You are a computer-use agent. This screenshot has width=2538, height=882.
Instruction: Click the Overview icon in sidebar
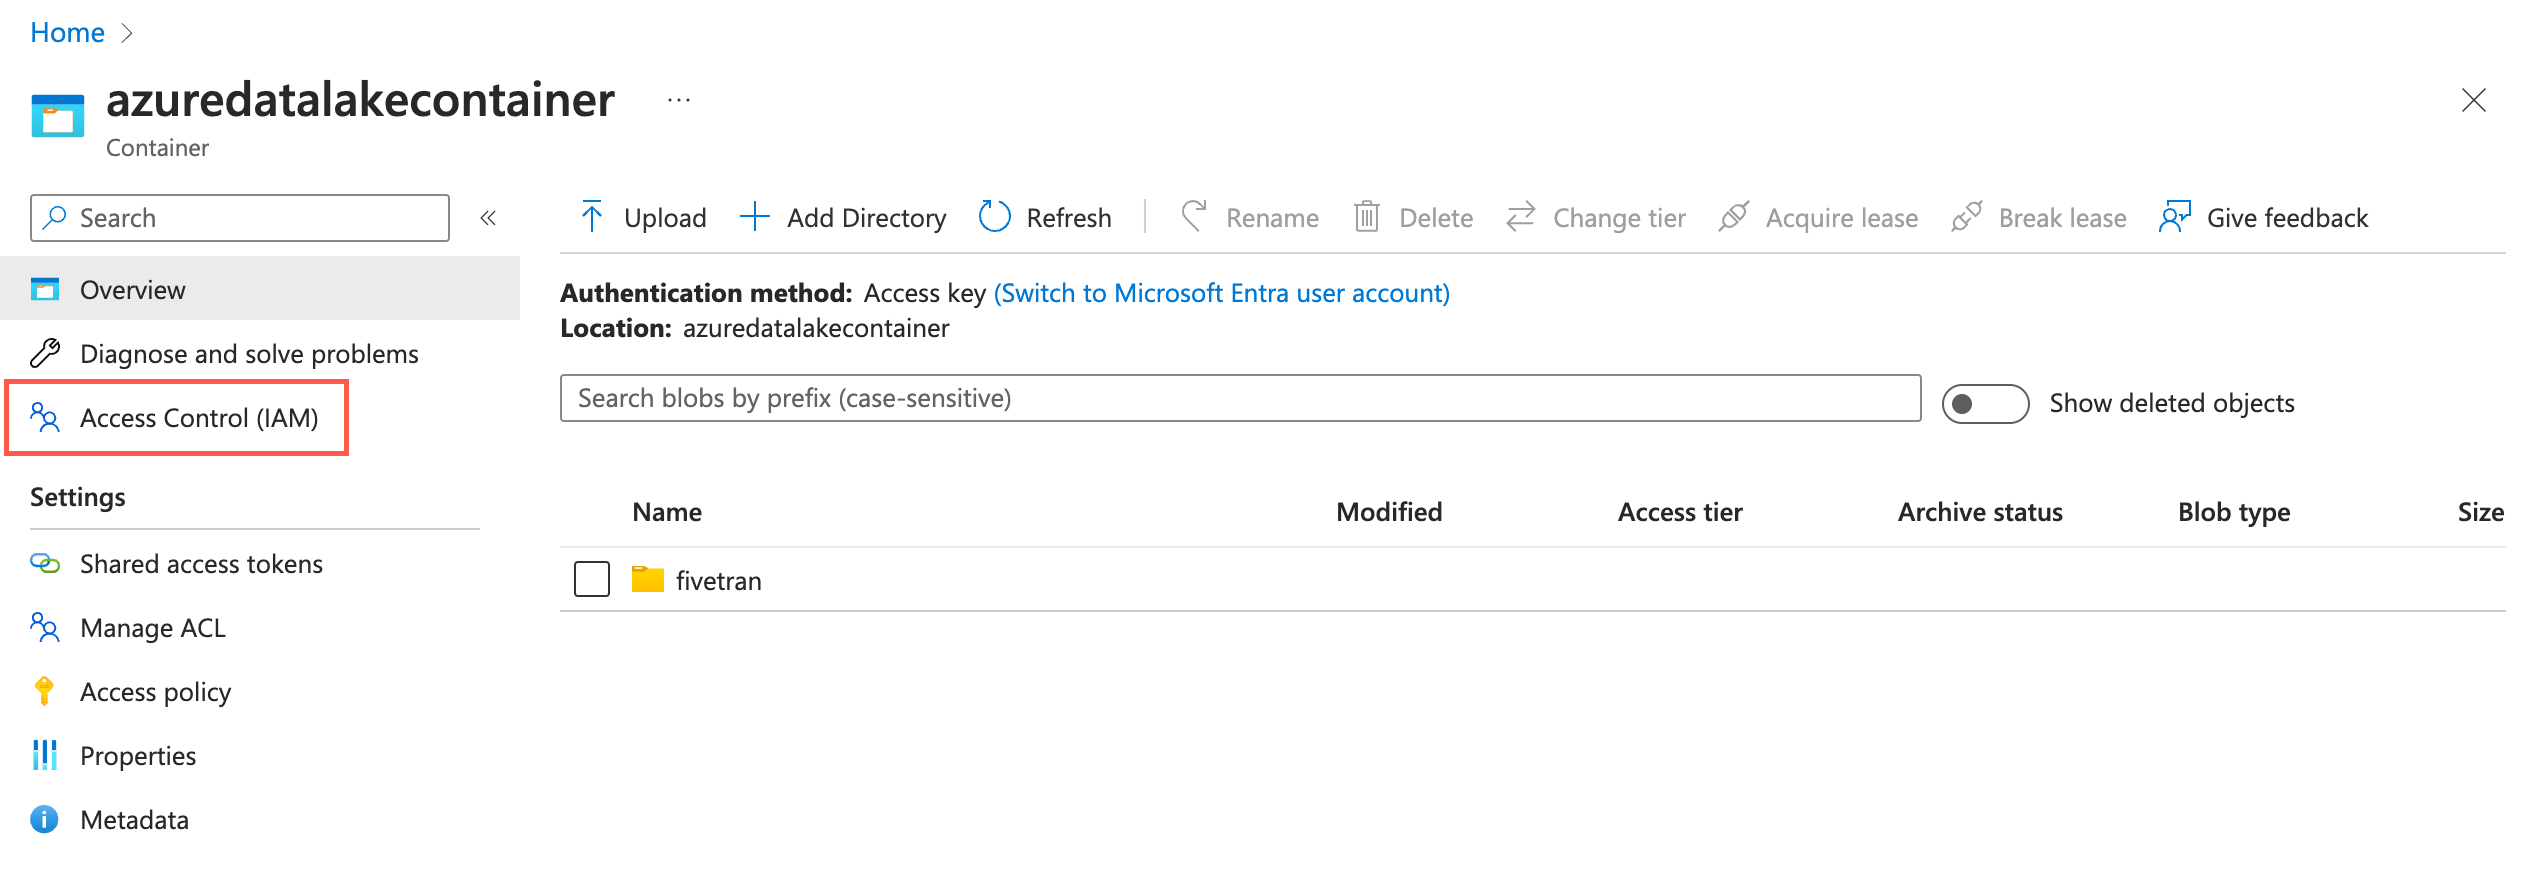click(x=45, y=289)
